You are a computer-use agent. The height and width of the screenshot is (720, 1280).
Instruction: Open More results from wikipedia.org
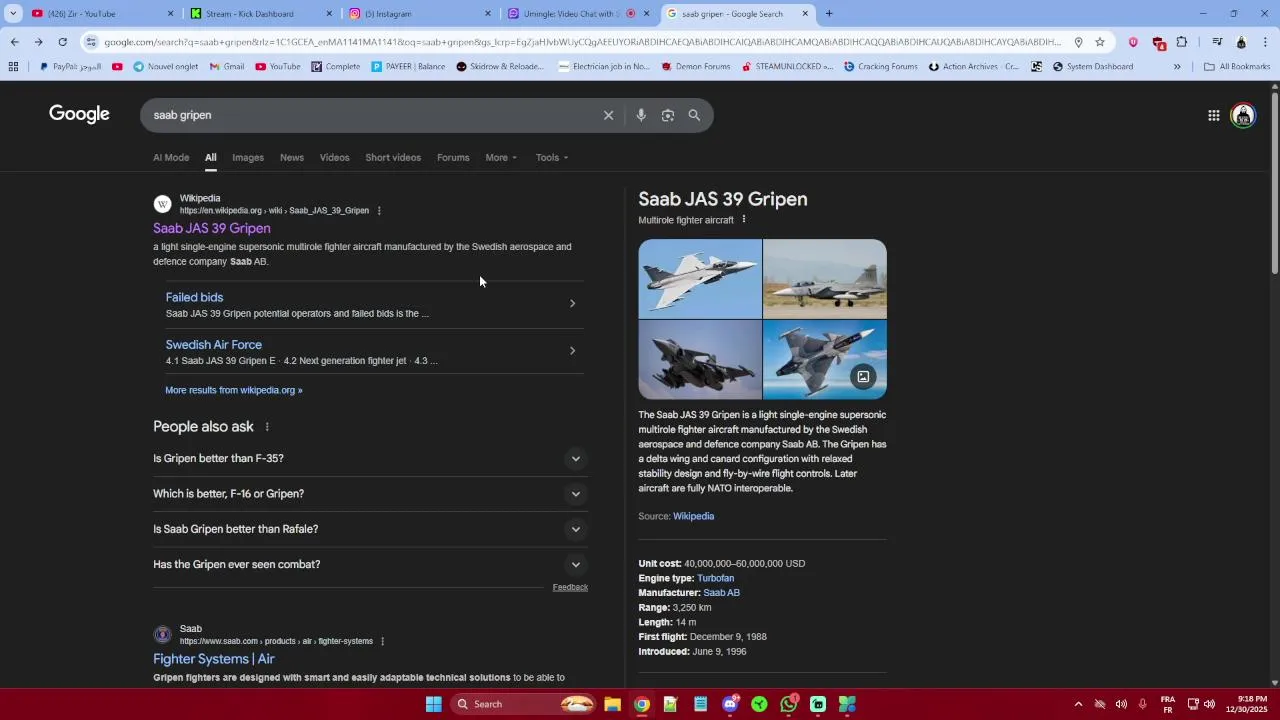pyautogui.click(x=234, y=390)
